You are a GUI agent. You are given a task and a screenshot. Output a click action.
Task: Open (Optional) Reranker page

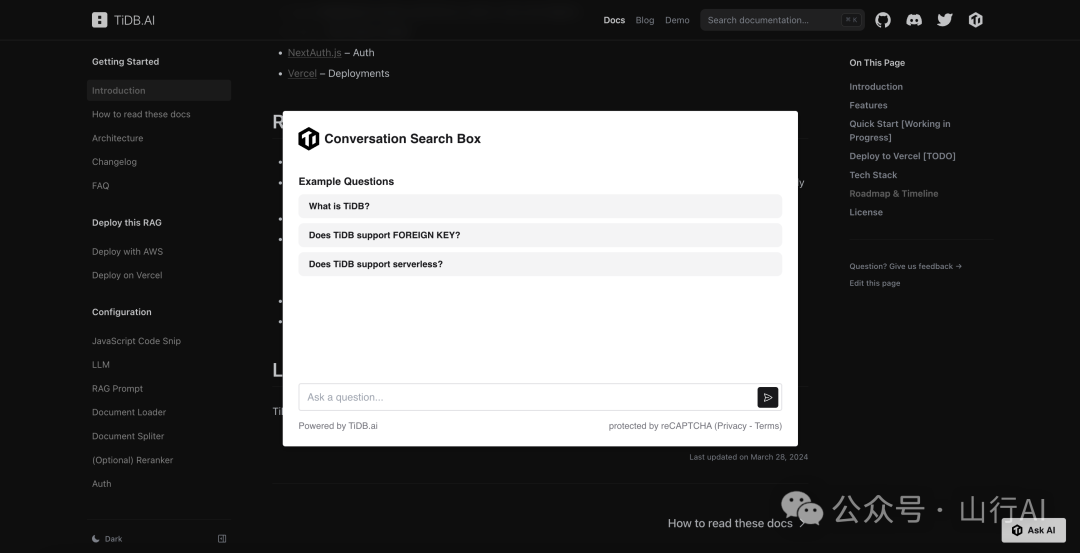[x=132, y=460]
